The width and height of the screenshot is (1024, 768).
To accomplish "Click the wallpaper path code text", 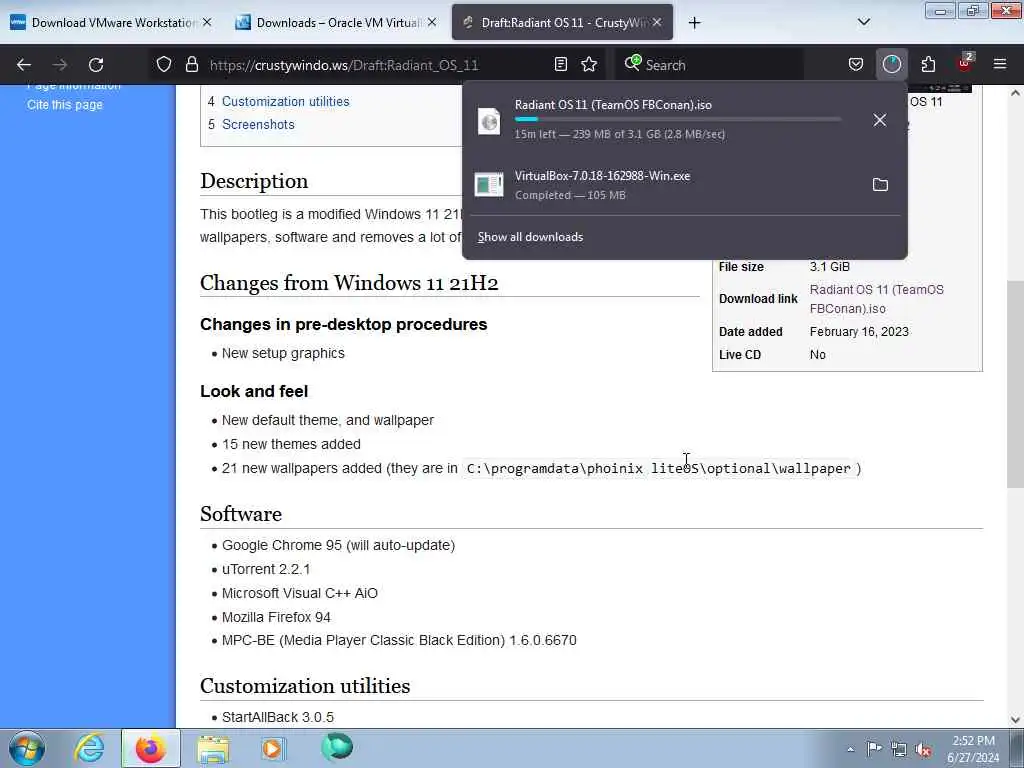I will pos(659,469).
